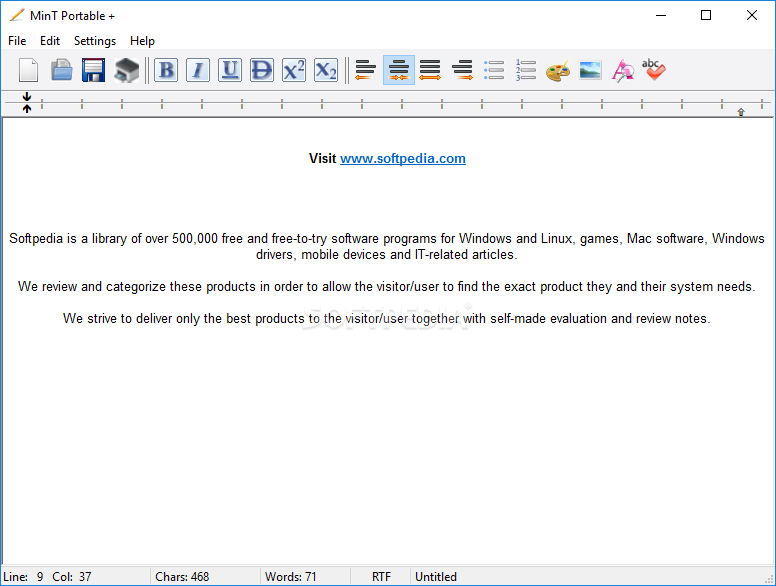Click the window resize grip in the corner
776x586 pixels.
click(x=769, y=579)
